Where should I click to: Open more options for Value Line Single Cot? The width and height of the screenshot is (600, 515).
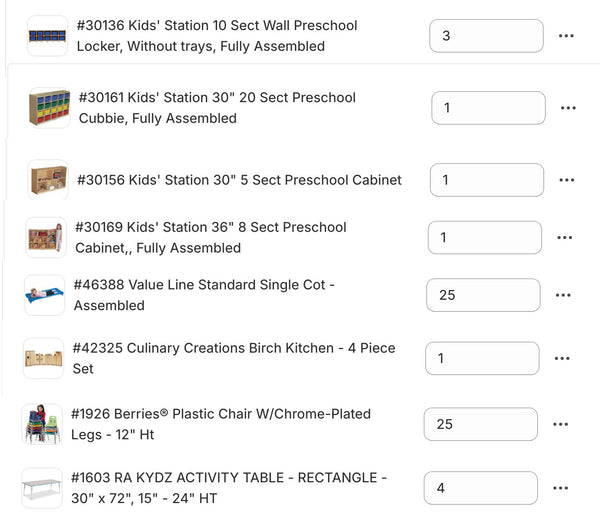(563, 295)
